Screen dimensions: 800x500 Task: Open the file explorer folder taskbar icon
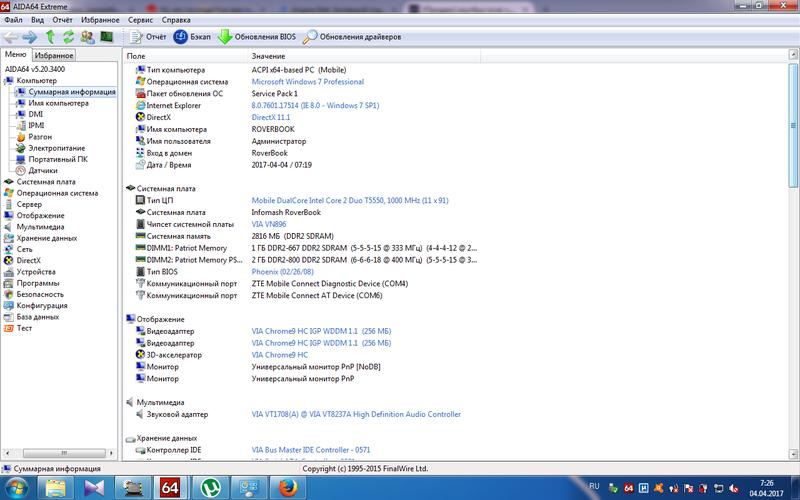(x=55, y=488)
